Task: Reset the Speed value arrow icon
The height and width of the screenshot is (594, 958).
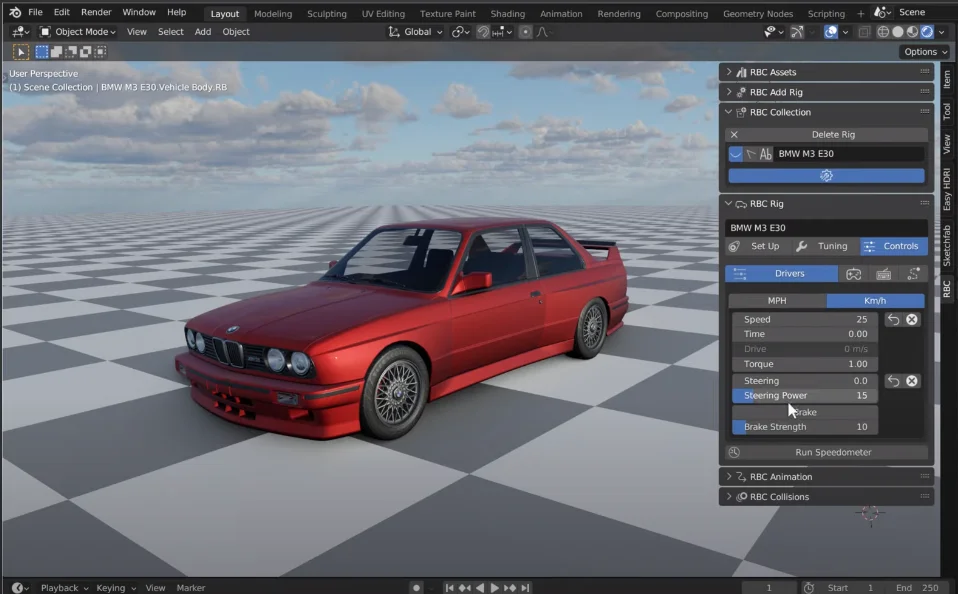Action: click(x=893, y=320)
